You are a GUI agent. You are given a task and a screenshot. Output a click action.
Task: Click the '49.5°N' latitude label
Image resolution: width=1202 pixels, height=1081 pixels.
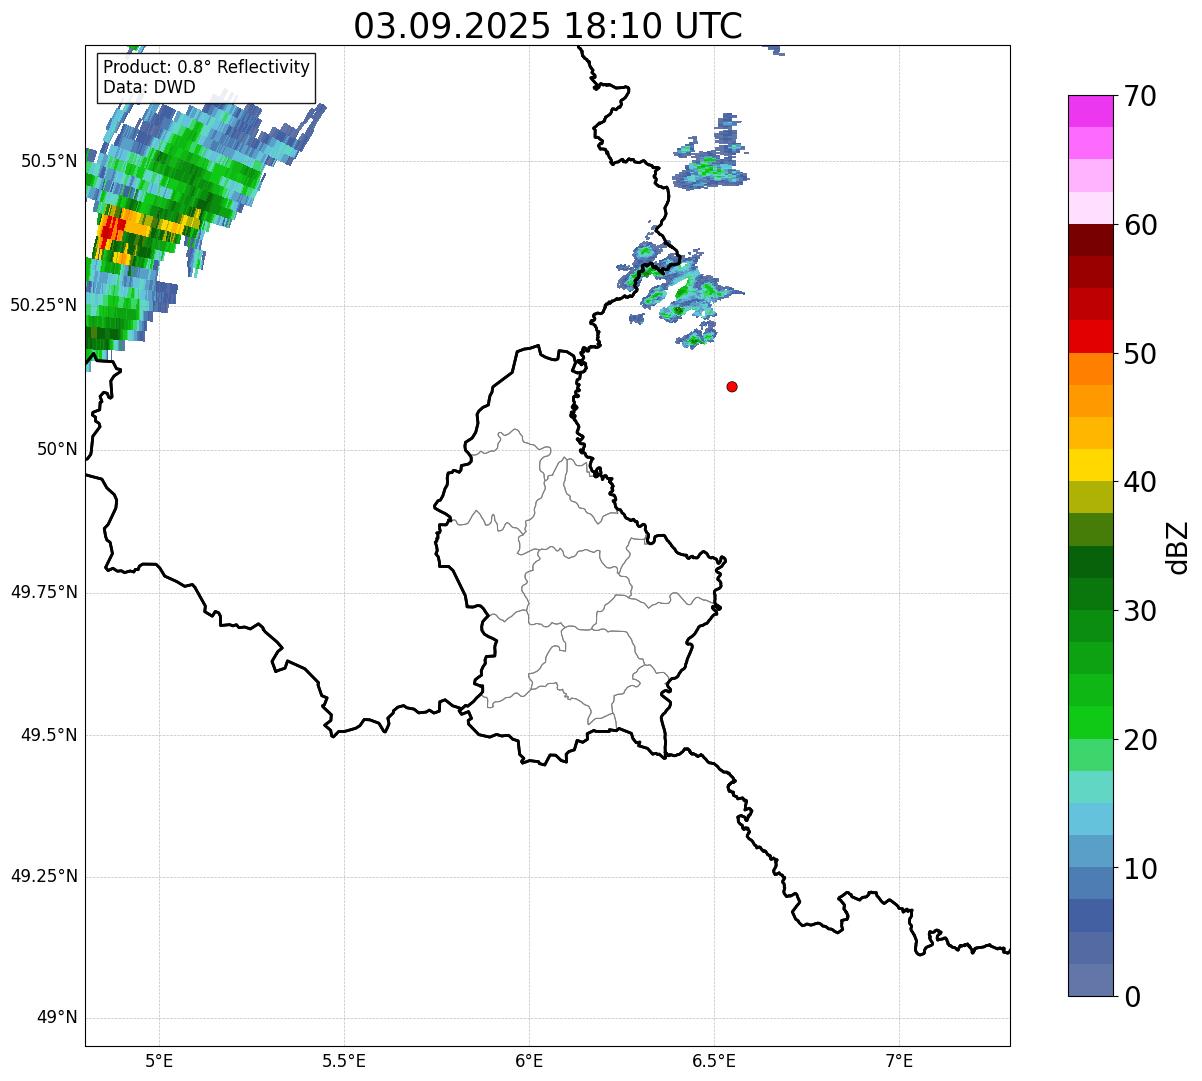coord(49,735)
